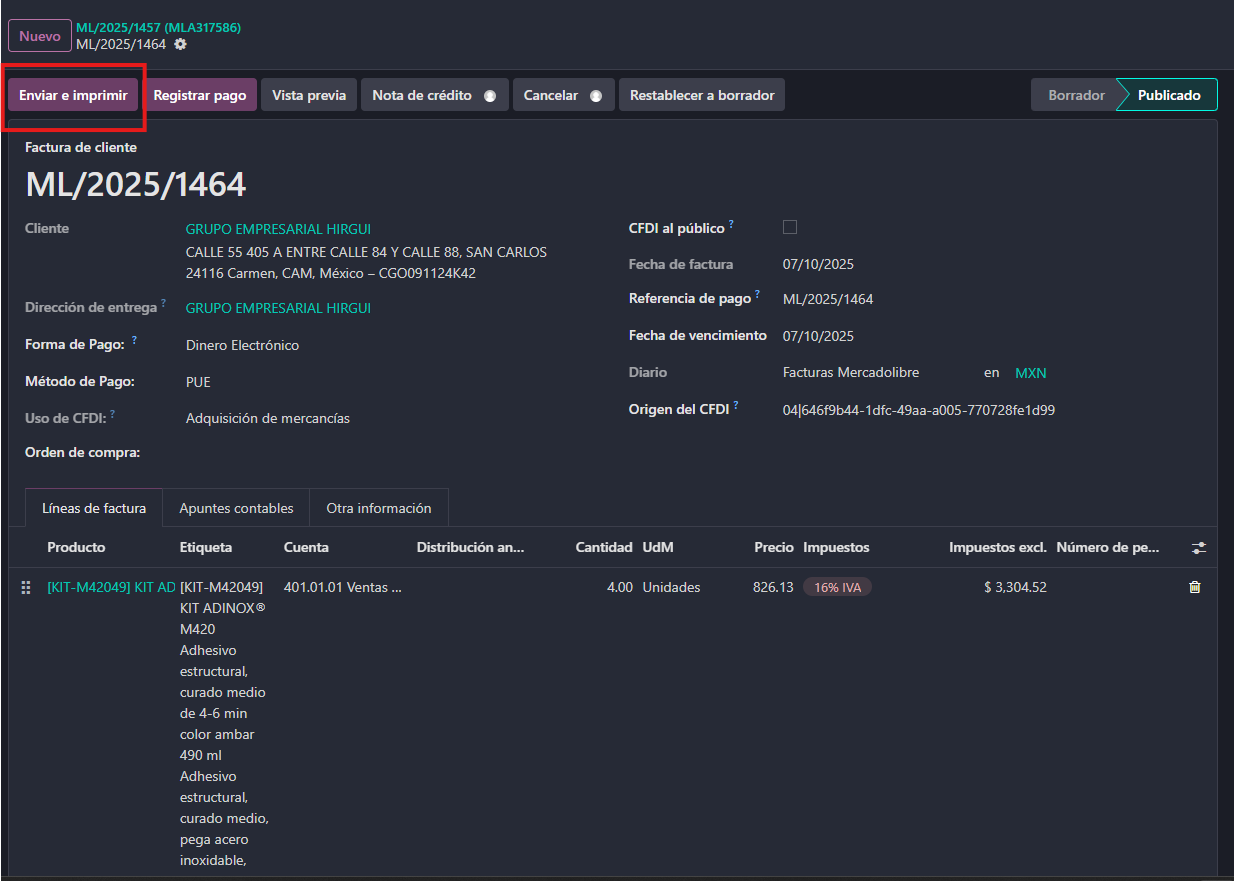
Task: Click the Nota de crédito button
Action: coord(434,95)
